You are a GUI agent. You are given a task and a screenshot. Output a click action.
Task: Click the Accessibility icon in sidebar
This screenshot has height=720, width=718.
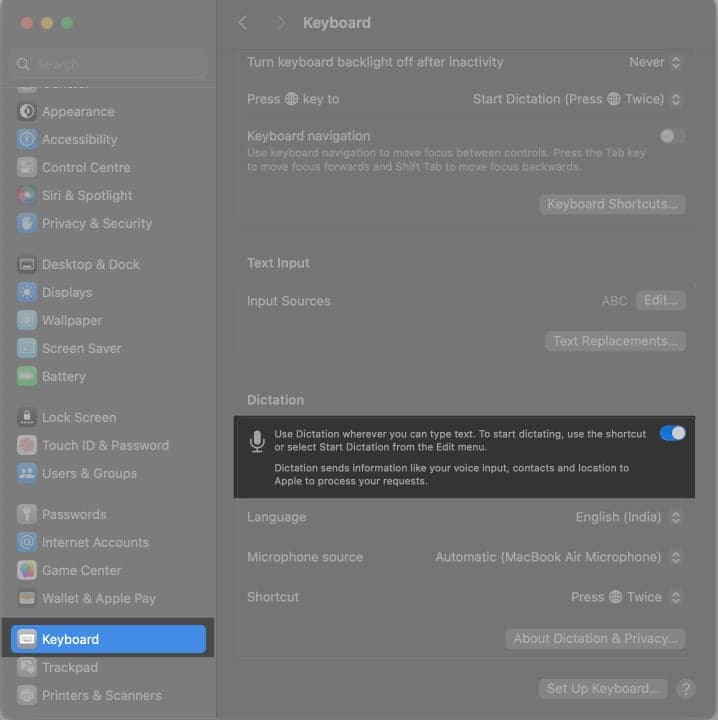tap(27, 139)
